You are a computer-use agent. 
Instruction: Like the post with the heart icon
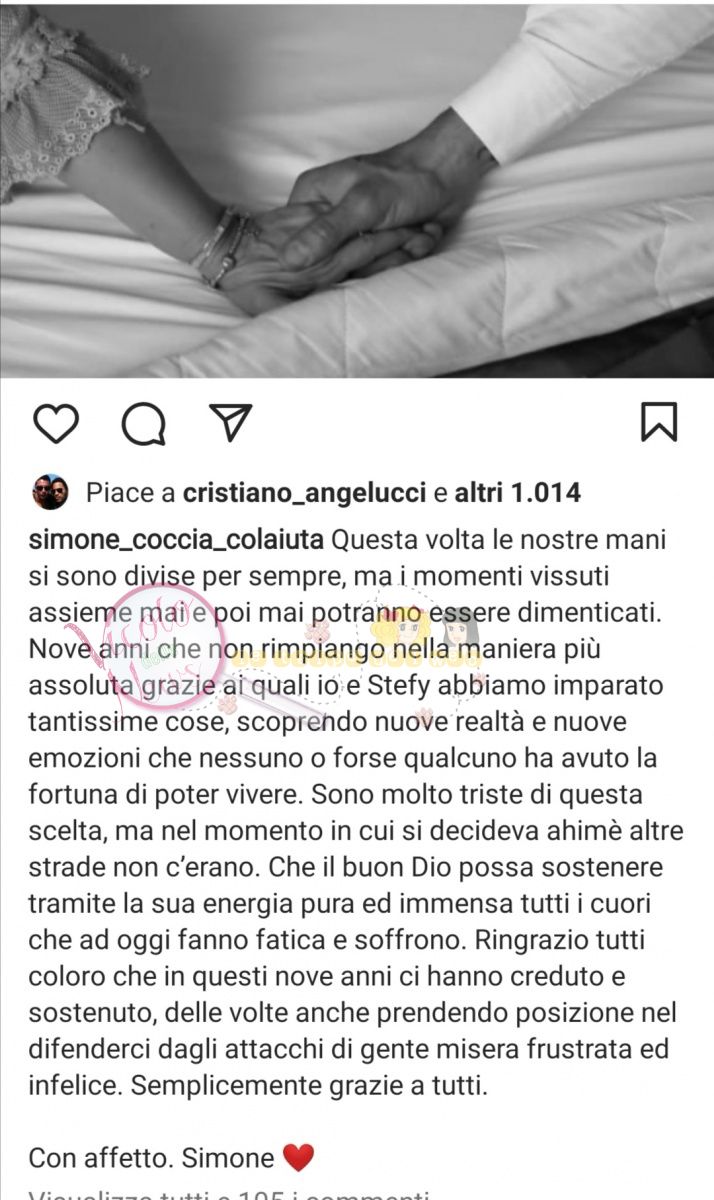(x=56, y=424)
